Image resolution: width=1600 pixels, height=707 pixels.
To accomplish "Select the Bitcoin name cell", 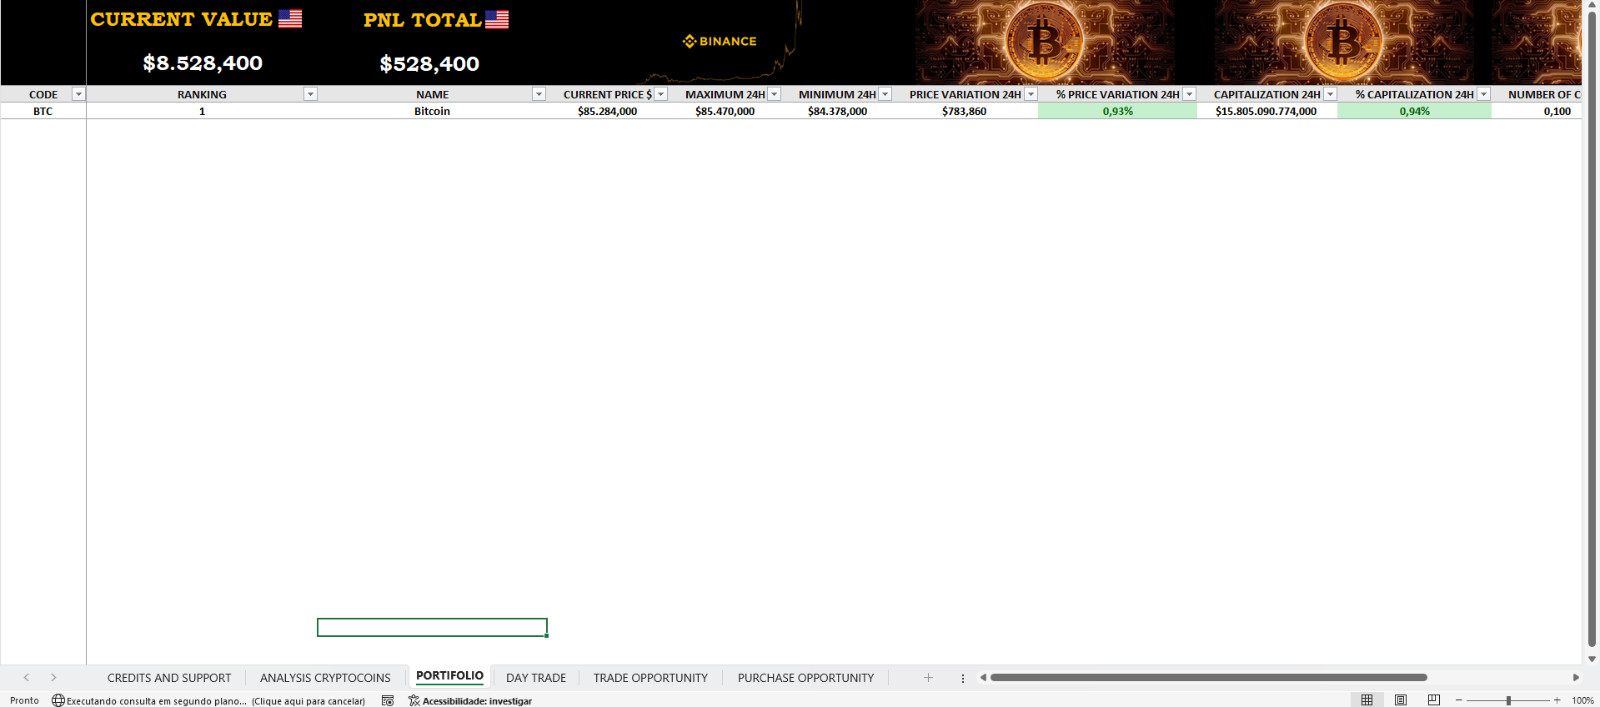I will click(432, 111).
